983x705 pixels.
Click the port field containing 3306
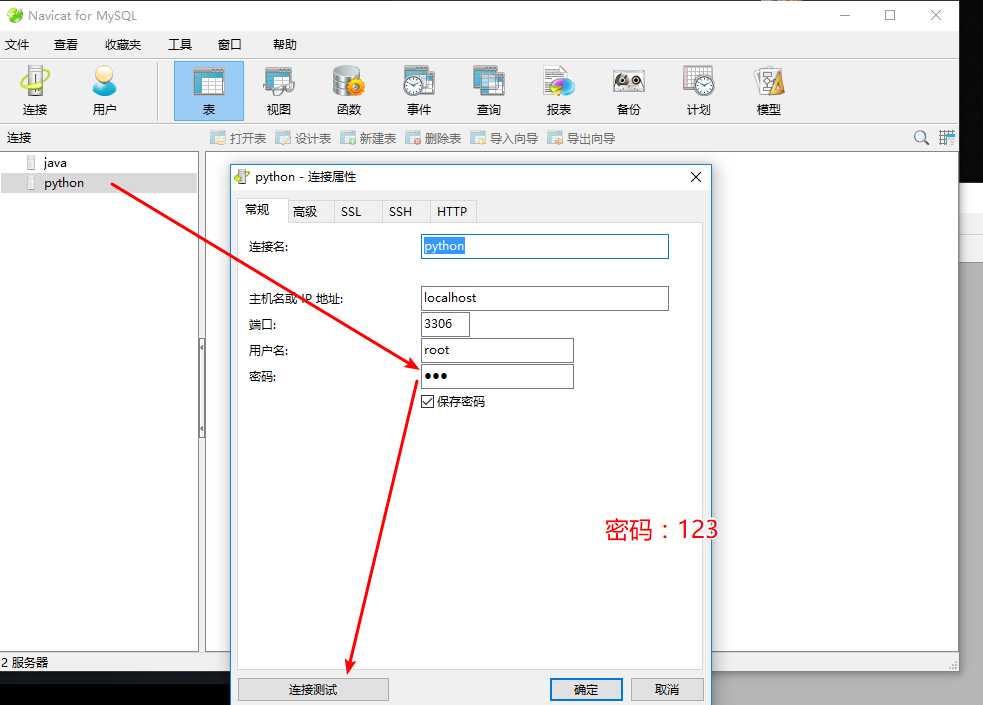point(445,324)
